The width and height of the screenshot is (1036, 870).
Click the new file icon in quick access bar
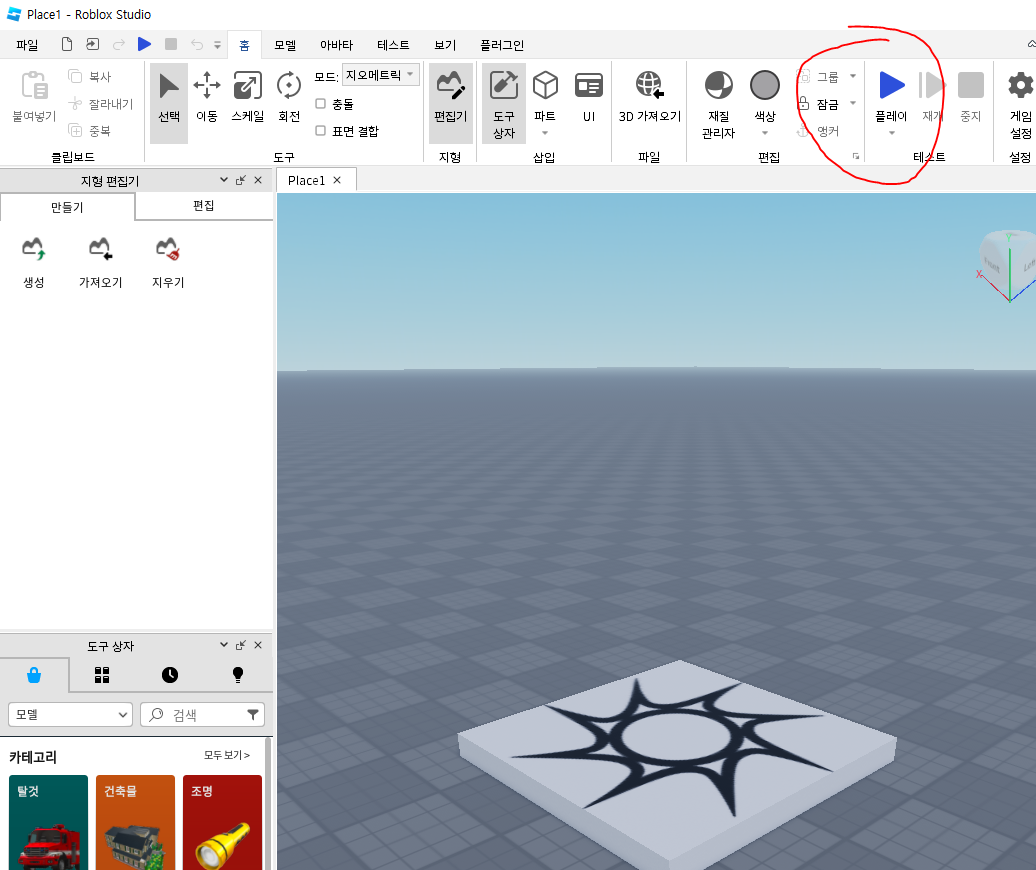pos(67,44)
